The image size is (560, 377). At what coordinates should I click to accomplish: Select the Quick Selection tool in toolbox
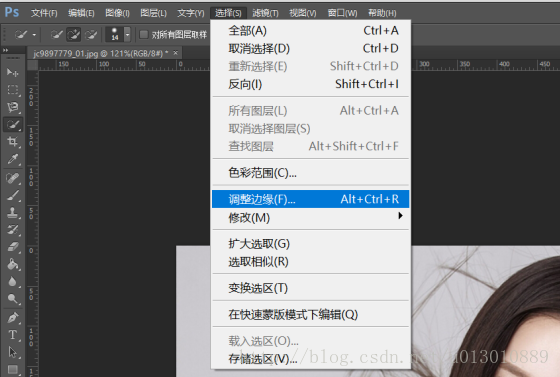pos(13,125)
